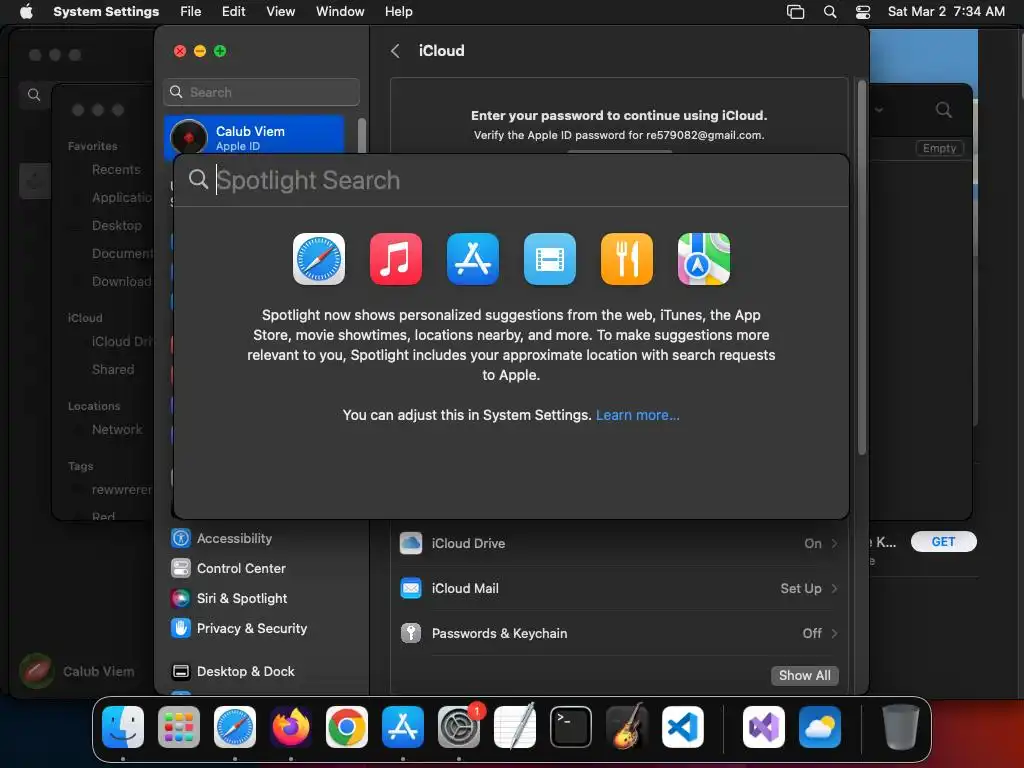Click Calub Viem account in App Store window

(77, 671)
